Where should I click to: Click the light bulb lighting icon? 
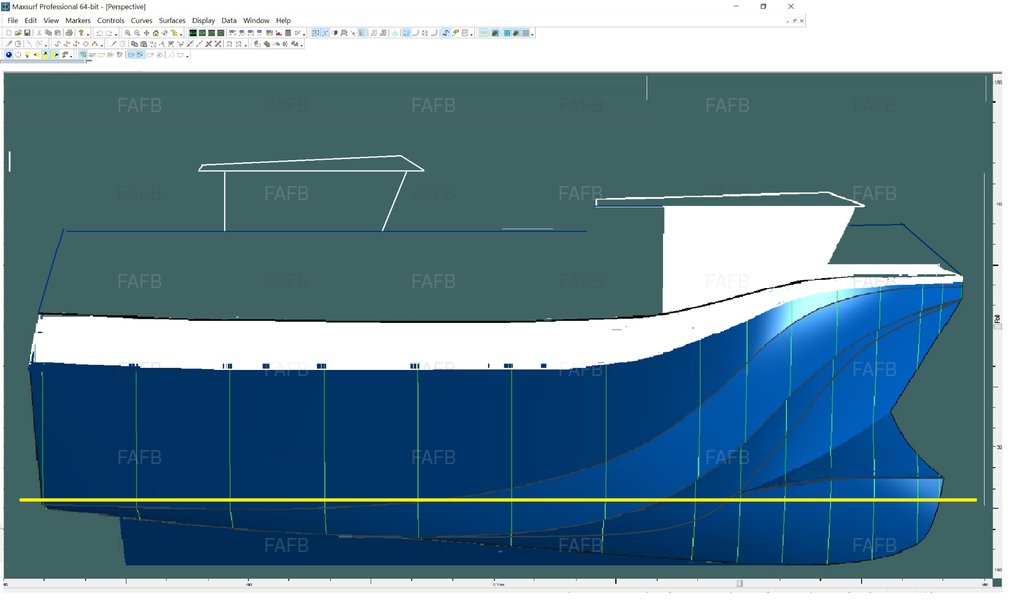(27, 55)
